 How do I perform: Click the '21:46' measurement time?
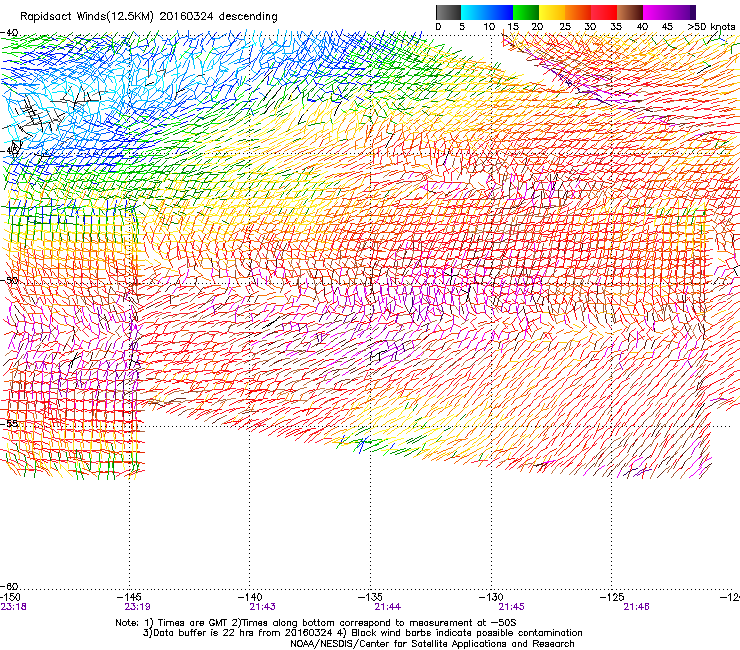(x=636, y=607)
